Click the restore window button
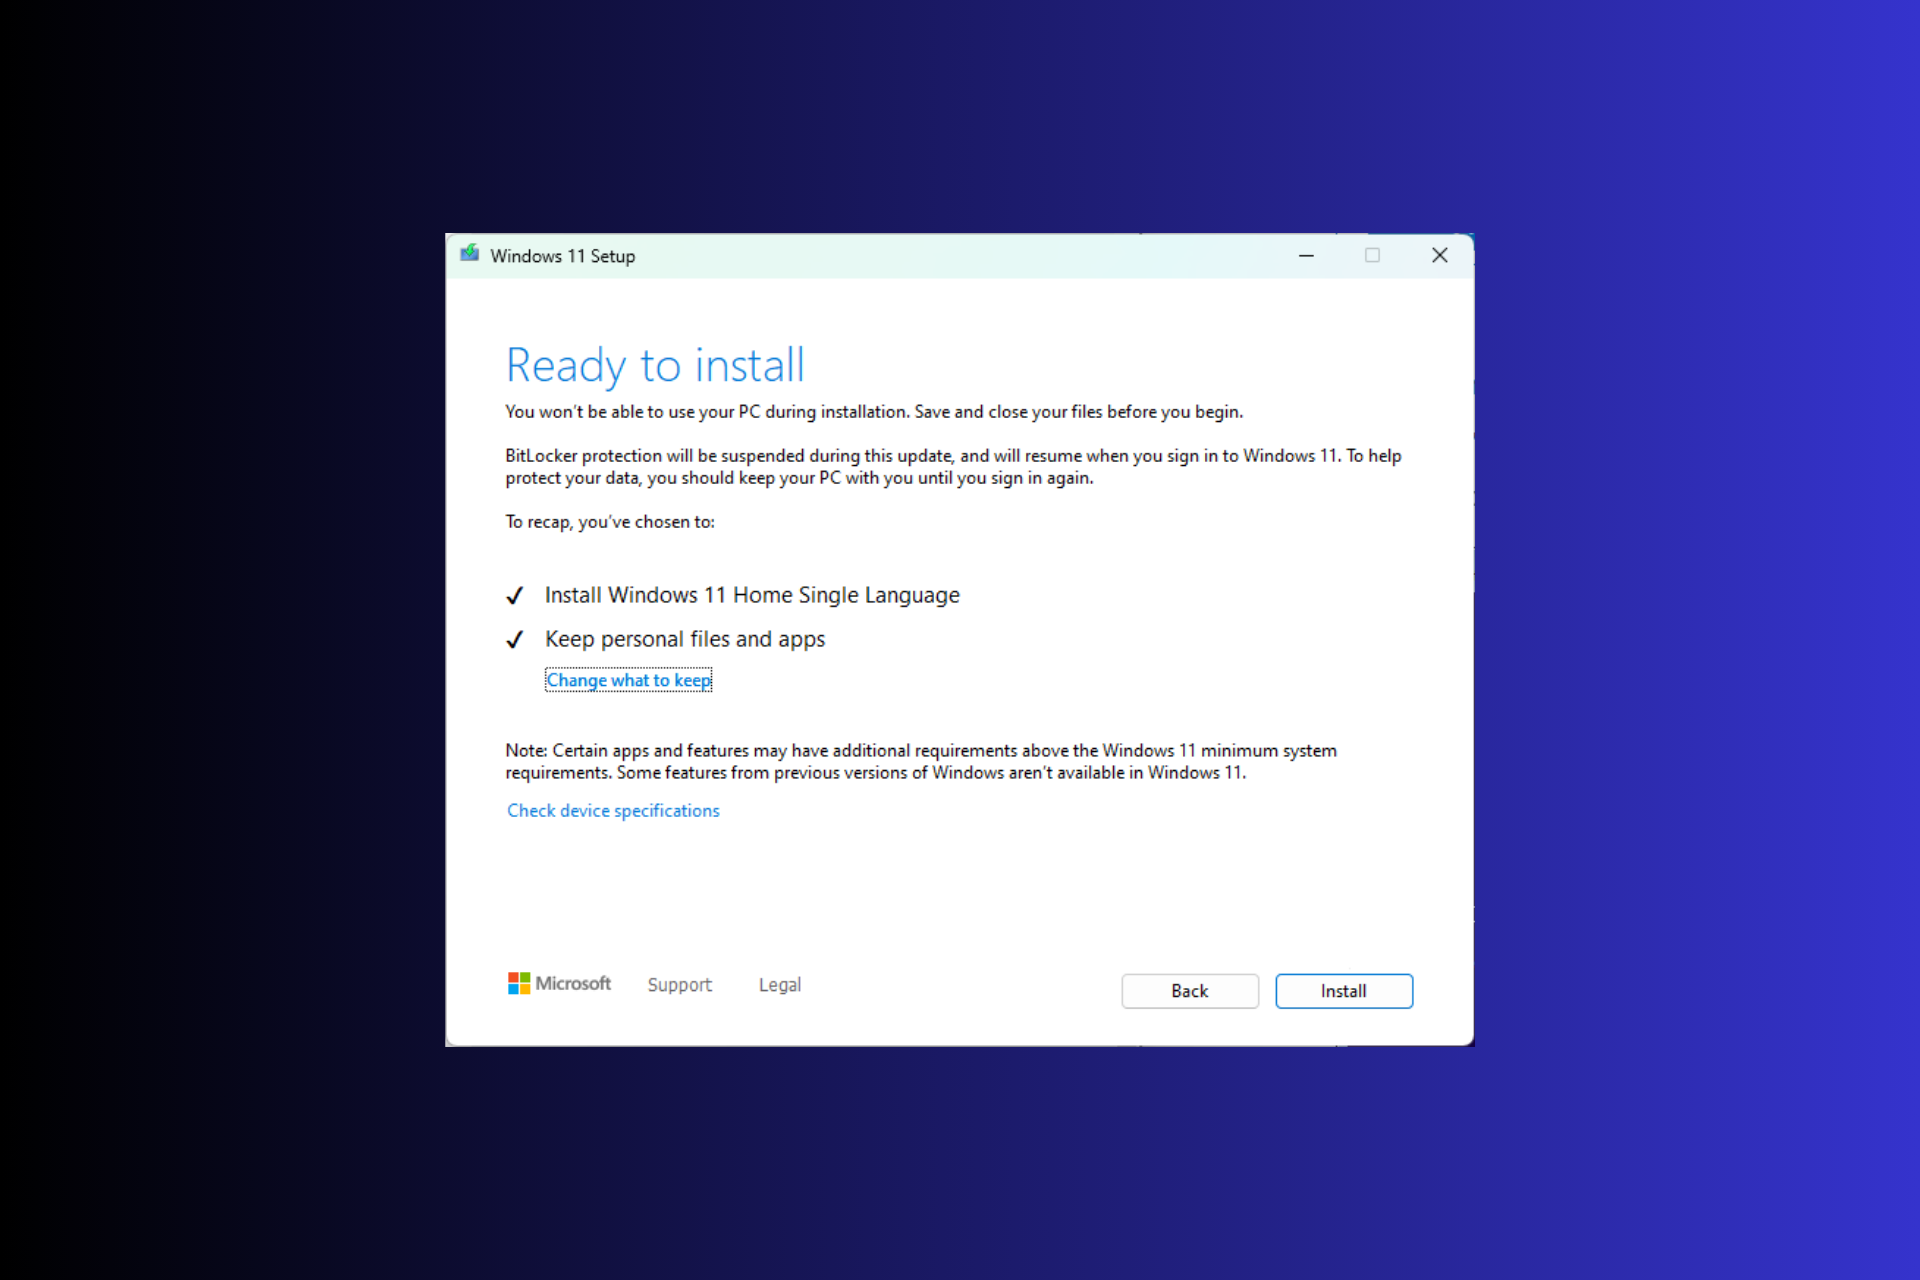 (1370, 254)
